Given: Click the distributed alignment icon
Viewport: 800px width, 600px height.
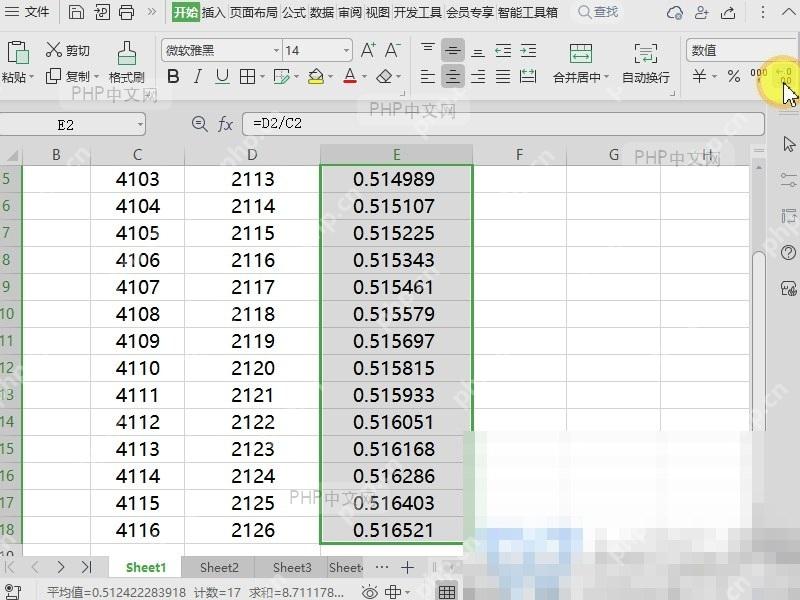Looking at the screenshot, I should 528,77.
